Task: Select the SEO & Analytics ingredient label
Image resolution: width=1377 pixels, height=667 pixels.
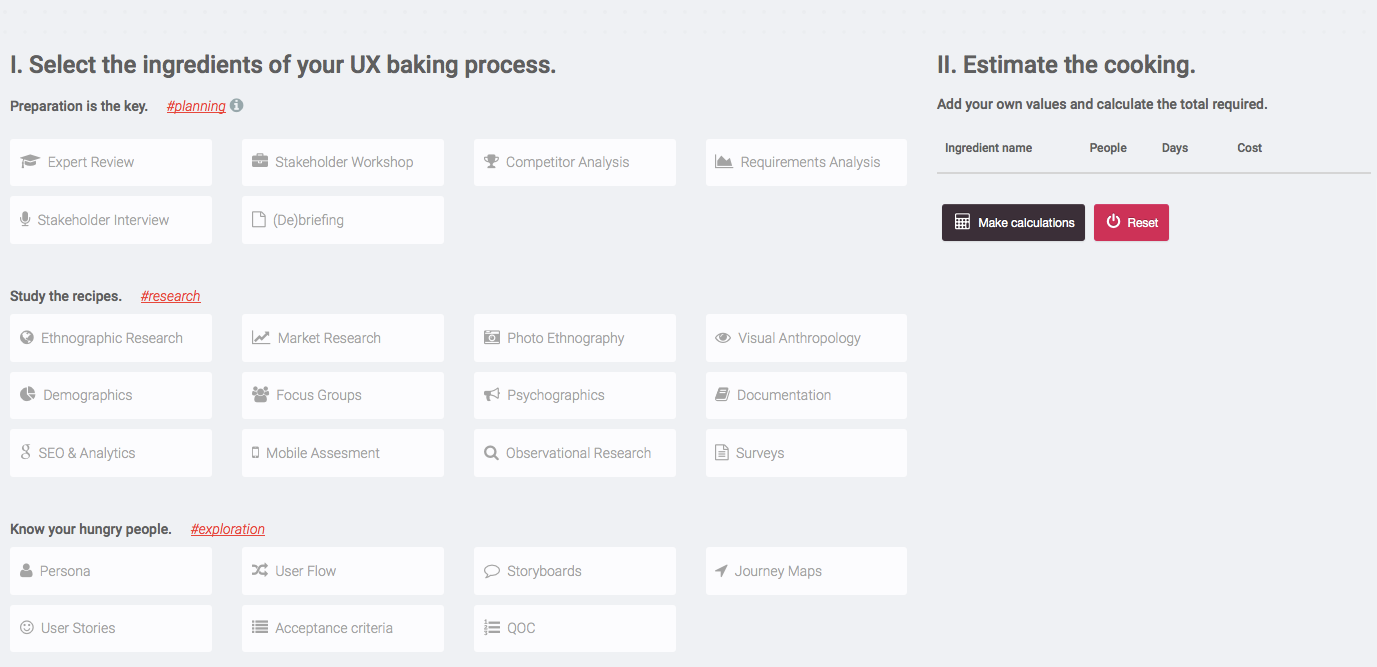Action: tap(87, 453)
